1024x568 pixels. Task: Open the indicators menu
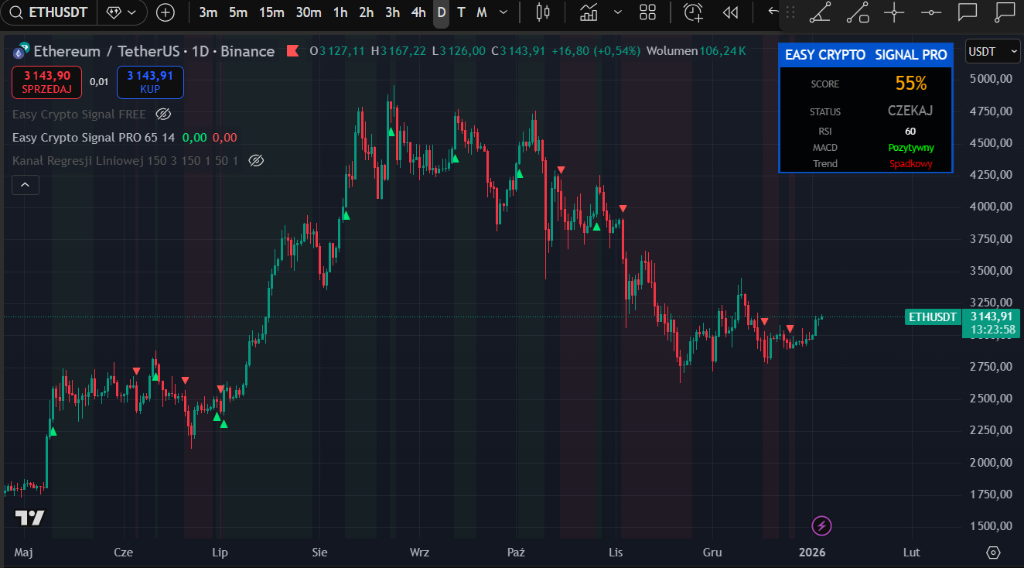588,12
